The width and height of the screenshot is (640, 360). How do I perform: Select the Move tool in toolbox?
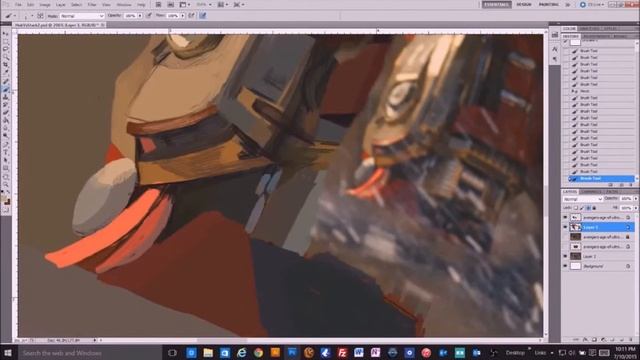[x=6, y=33]
